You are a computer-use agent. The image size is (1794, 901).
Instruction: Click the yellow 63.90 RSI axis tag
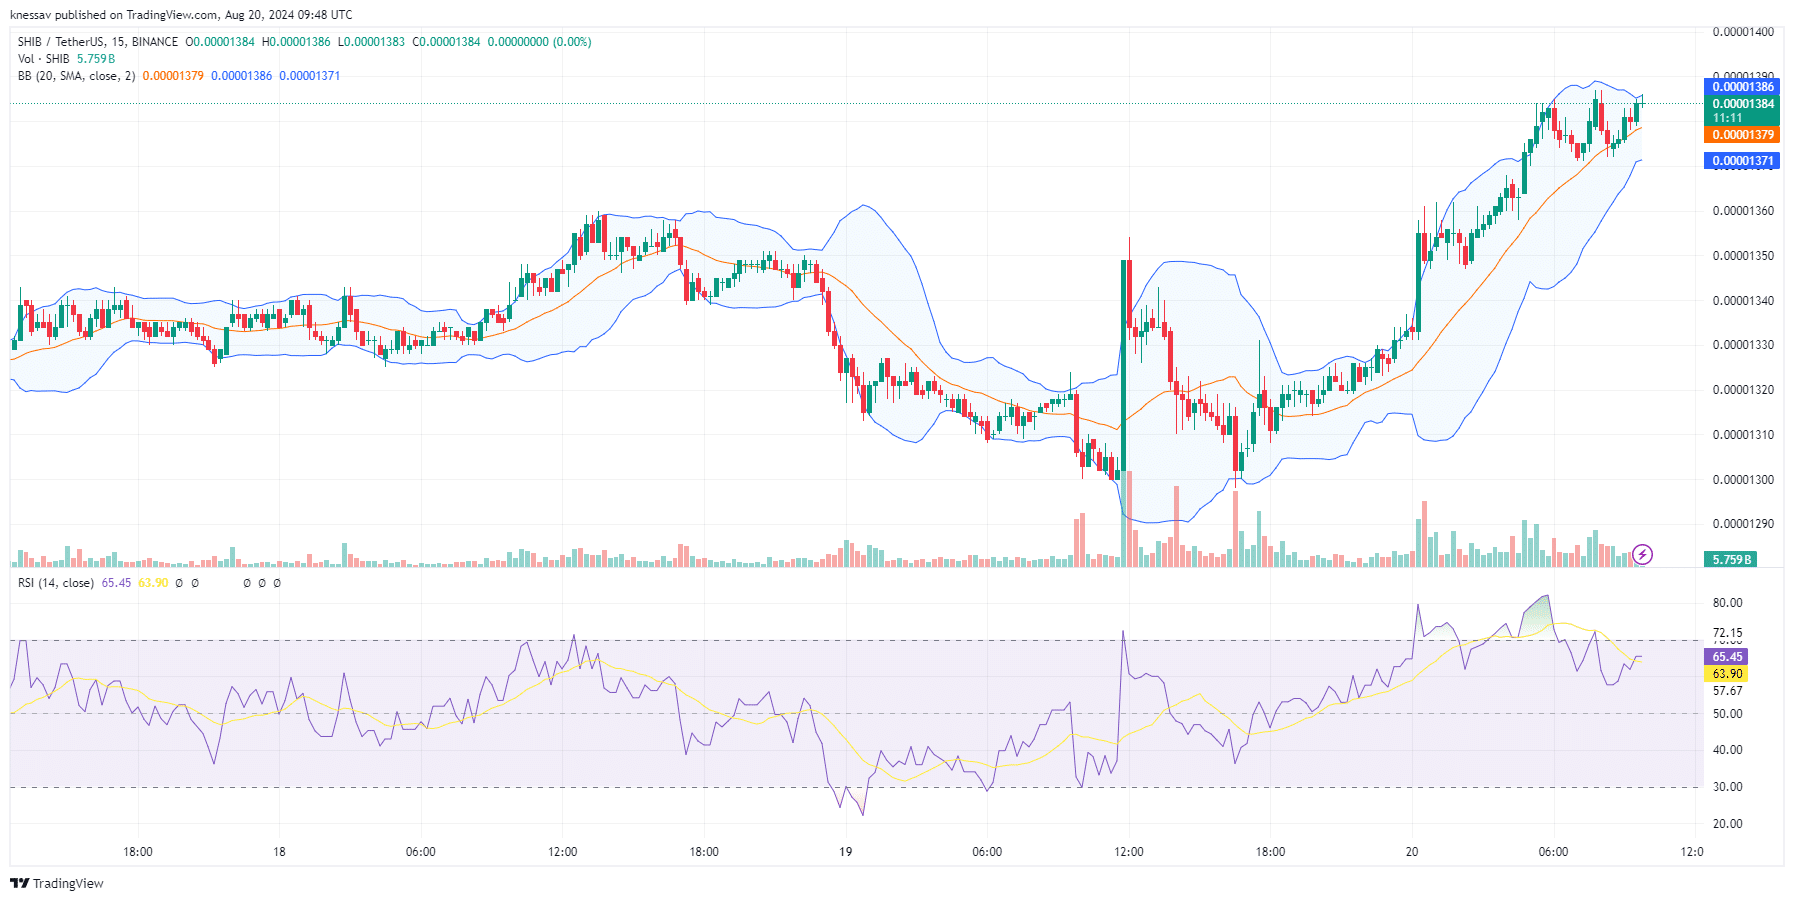pyautogui.click(x=1726, y=674)
